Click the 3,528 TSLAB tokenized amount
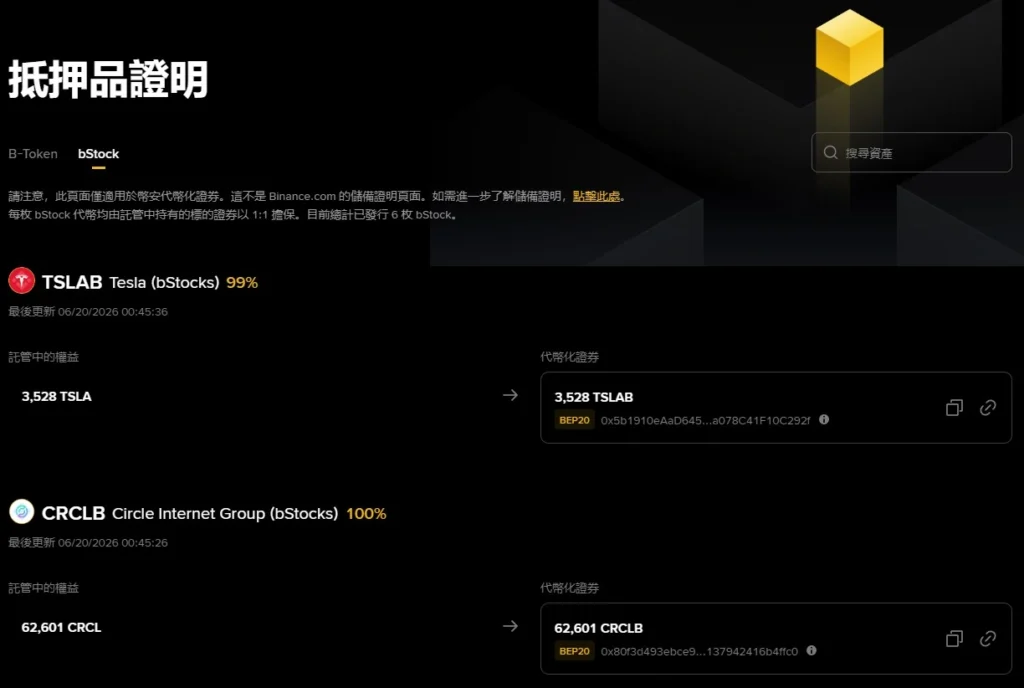 (x=594, y=397)
